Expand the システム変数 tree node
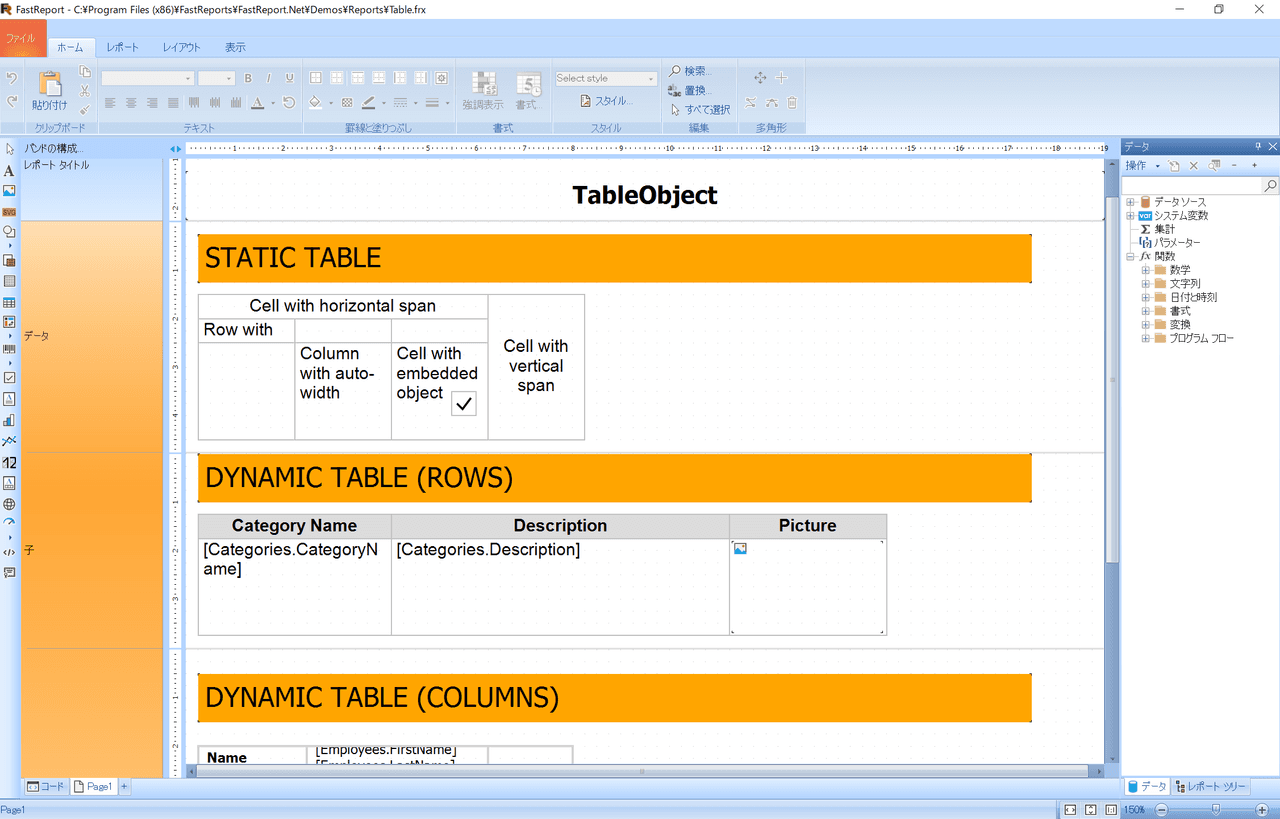 coord(1130,216)
